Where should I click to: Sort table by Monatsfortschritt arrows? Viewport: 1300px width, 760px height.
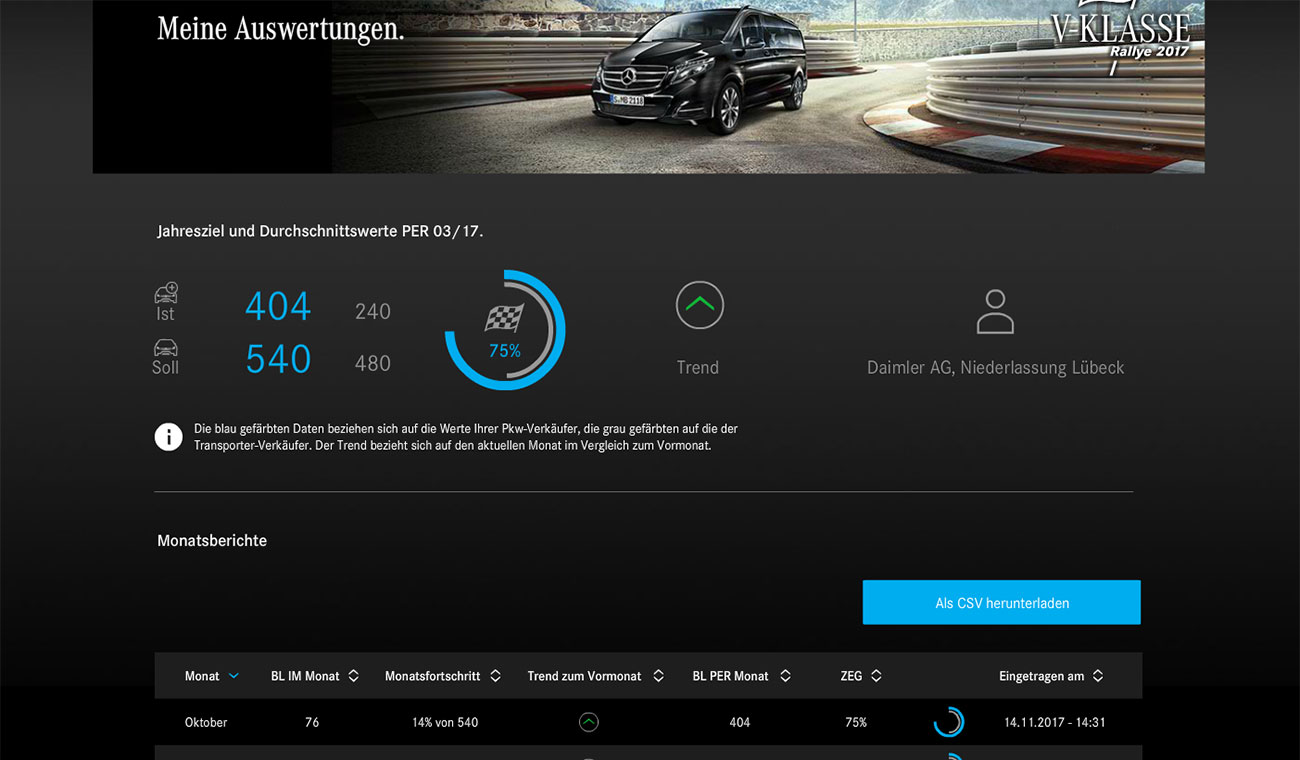click(495, 676)
